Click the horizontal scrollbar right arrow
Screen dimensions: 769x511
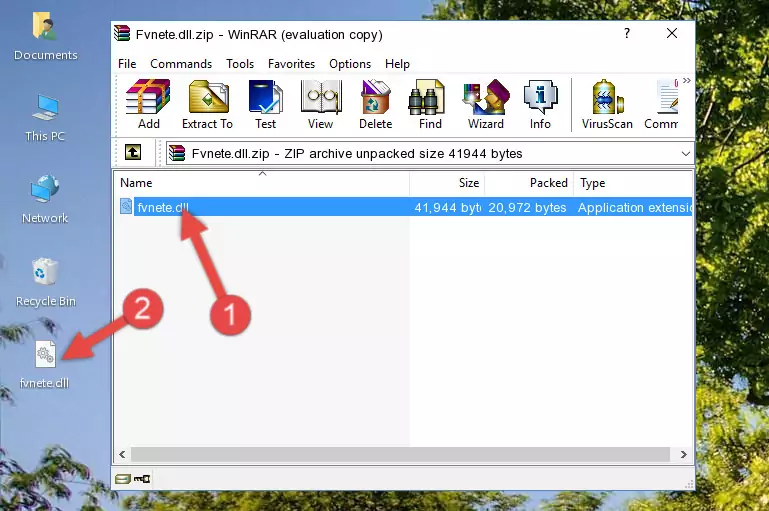(x=684, y=454)
